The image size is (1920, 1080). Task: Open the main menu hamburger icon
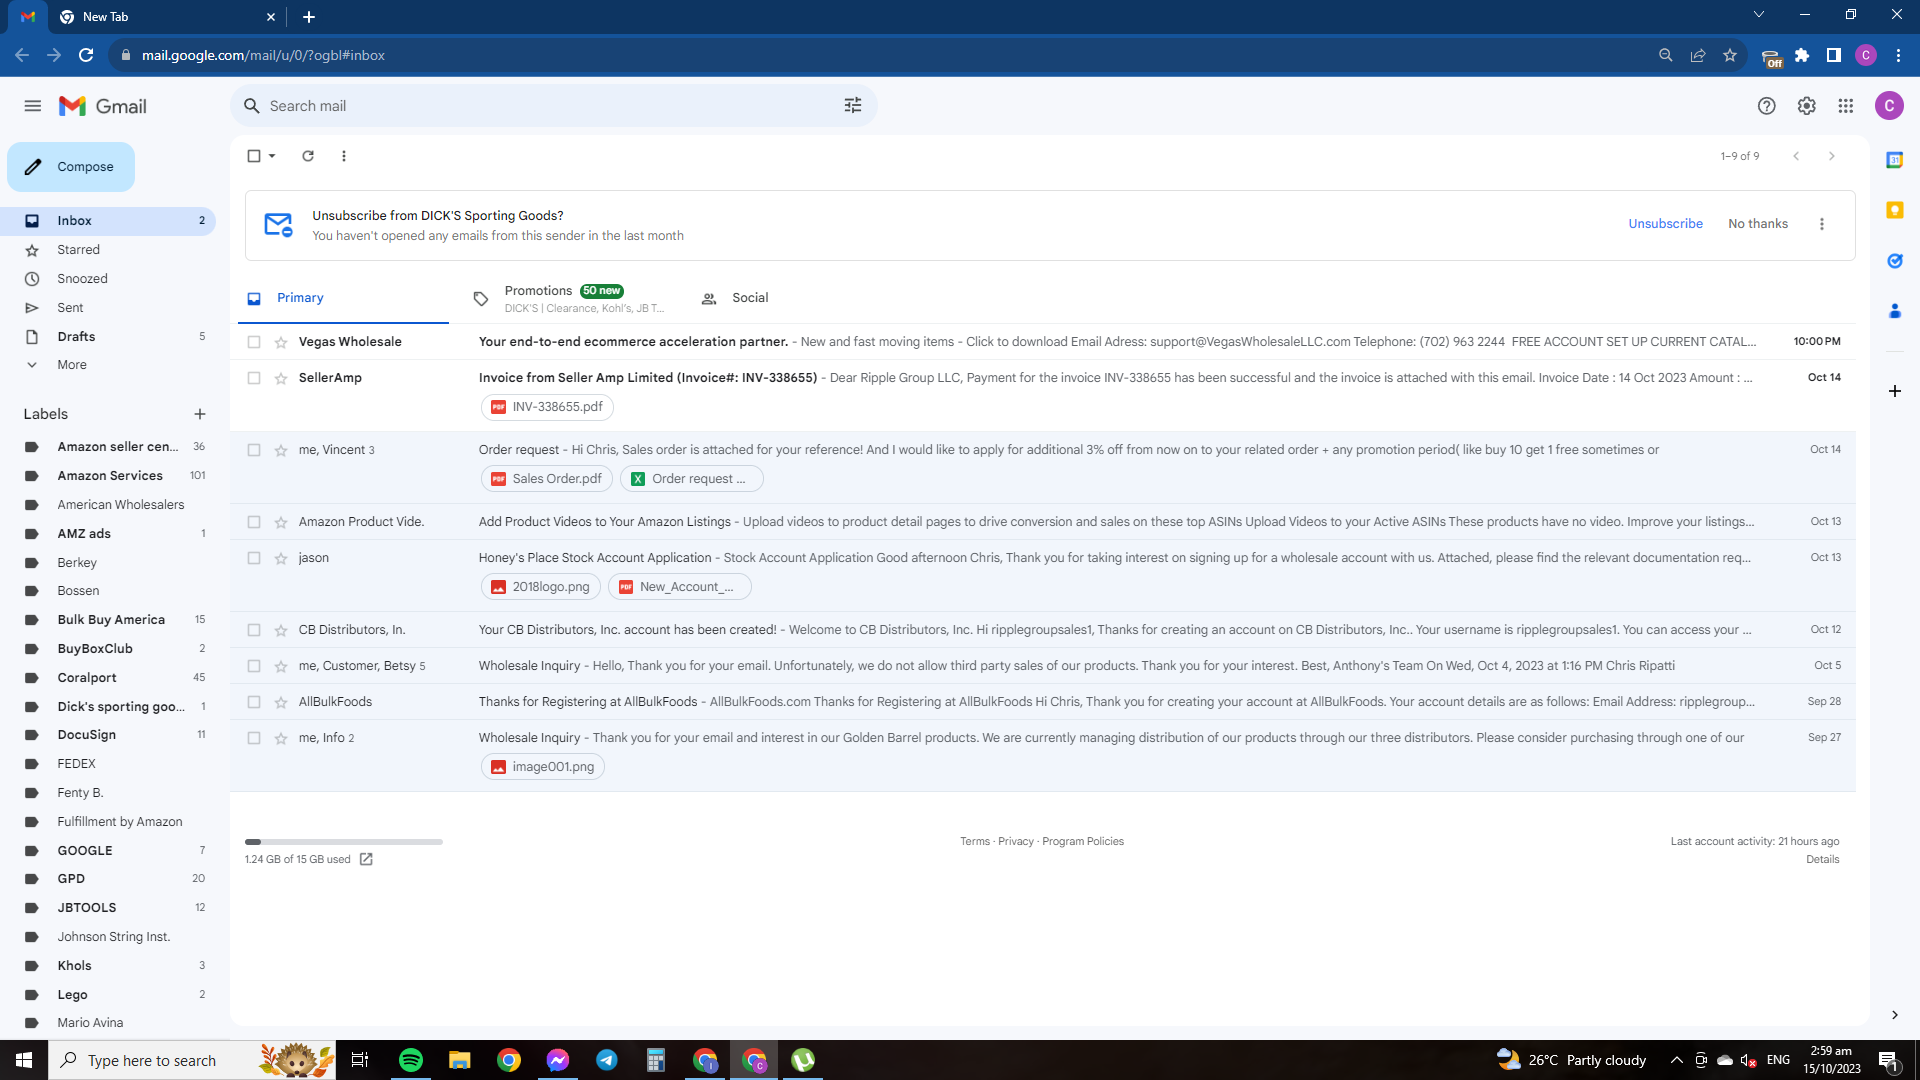point(33,106)
